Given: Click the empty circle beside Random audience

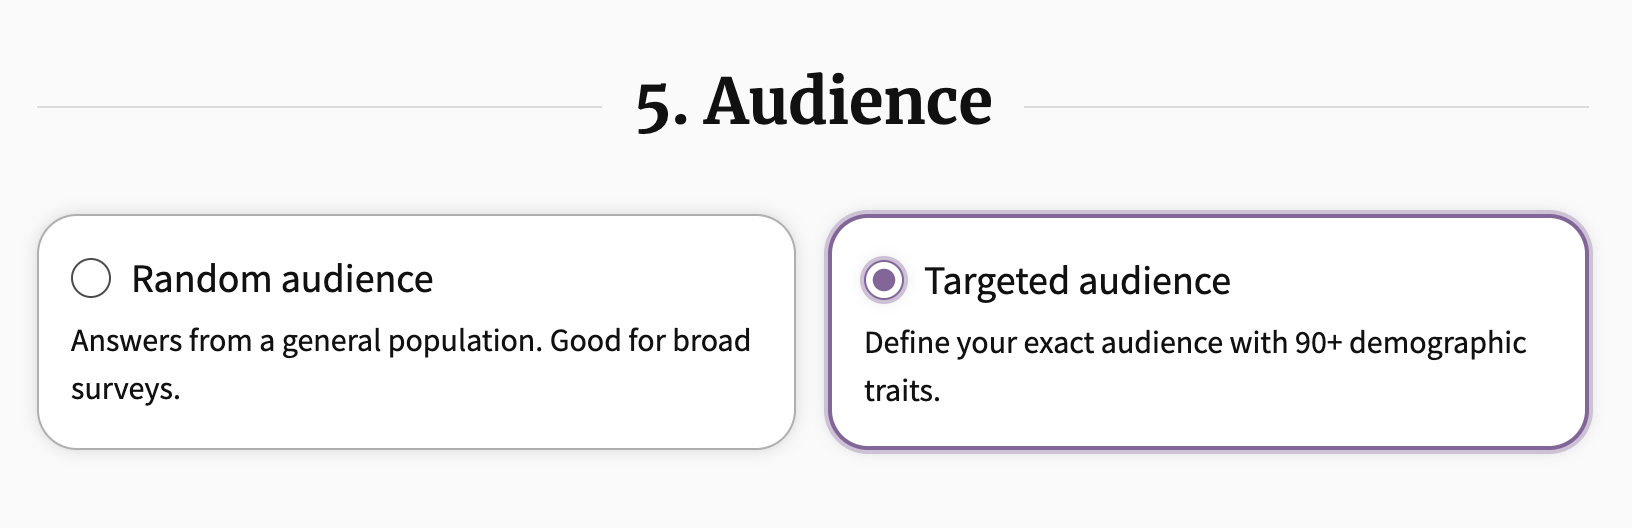Looking at the screenshot, I should click(x=91, y=278).
